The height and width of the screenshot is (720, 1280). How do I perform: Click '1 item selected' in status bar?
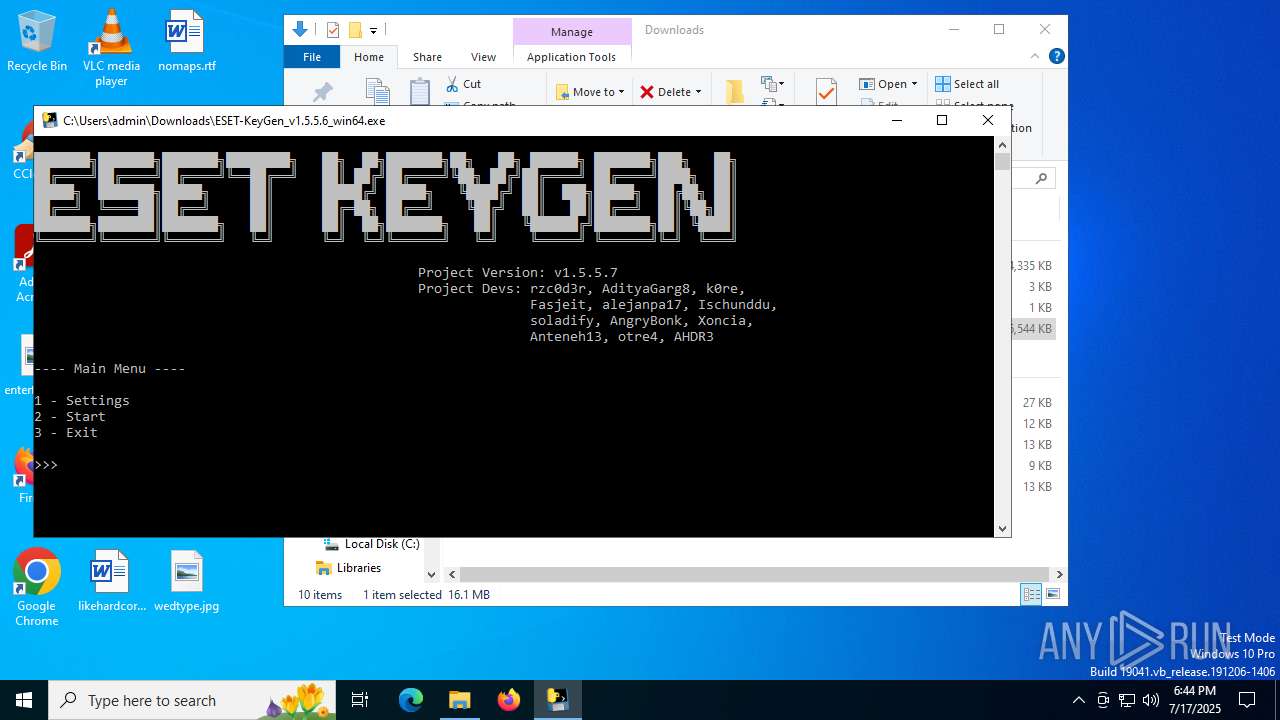(402, 595)
